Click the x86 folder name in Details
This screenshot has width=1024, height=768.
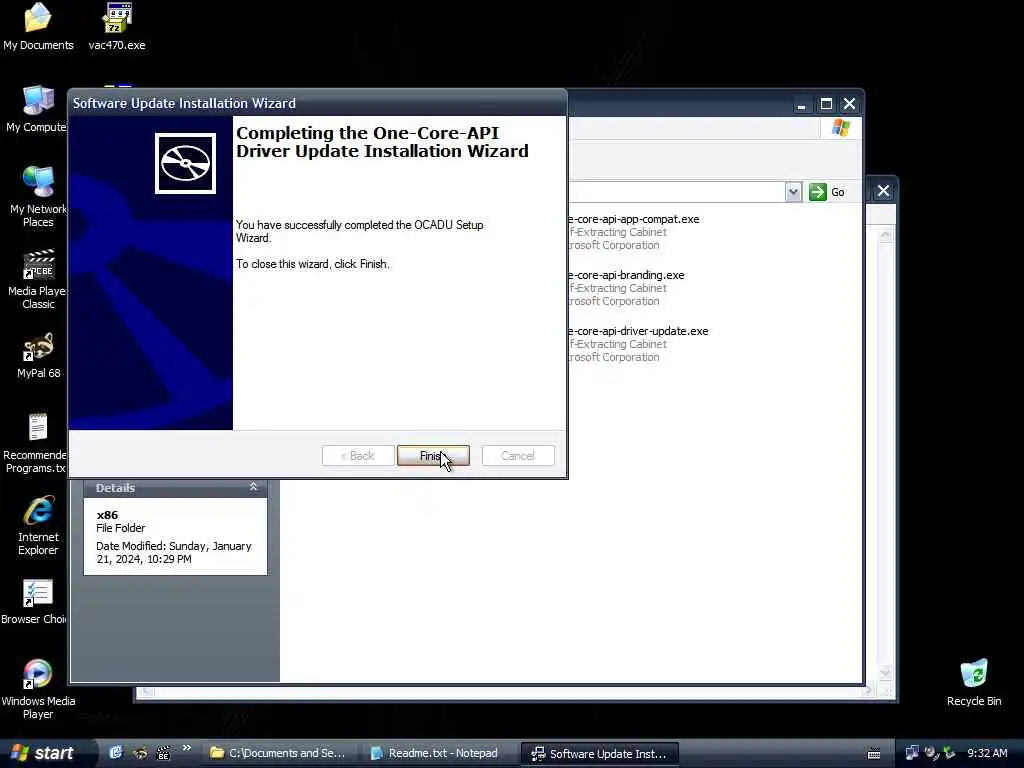pos(107,515)
